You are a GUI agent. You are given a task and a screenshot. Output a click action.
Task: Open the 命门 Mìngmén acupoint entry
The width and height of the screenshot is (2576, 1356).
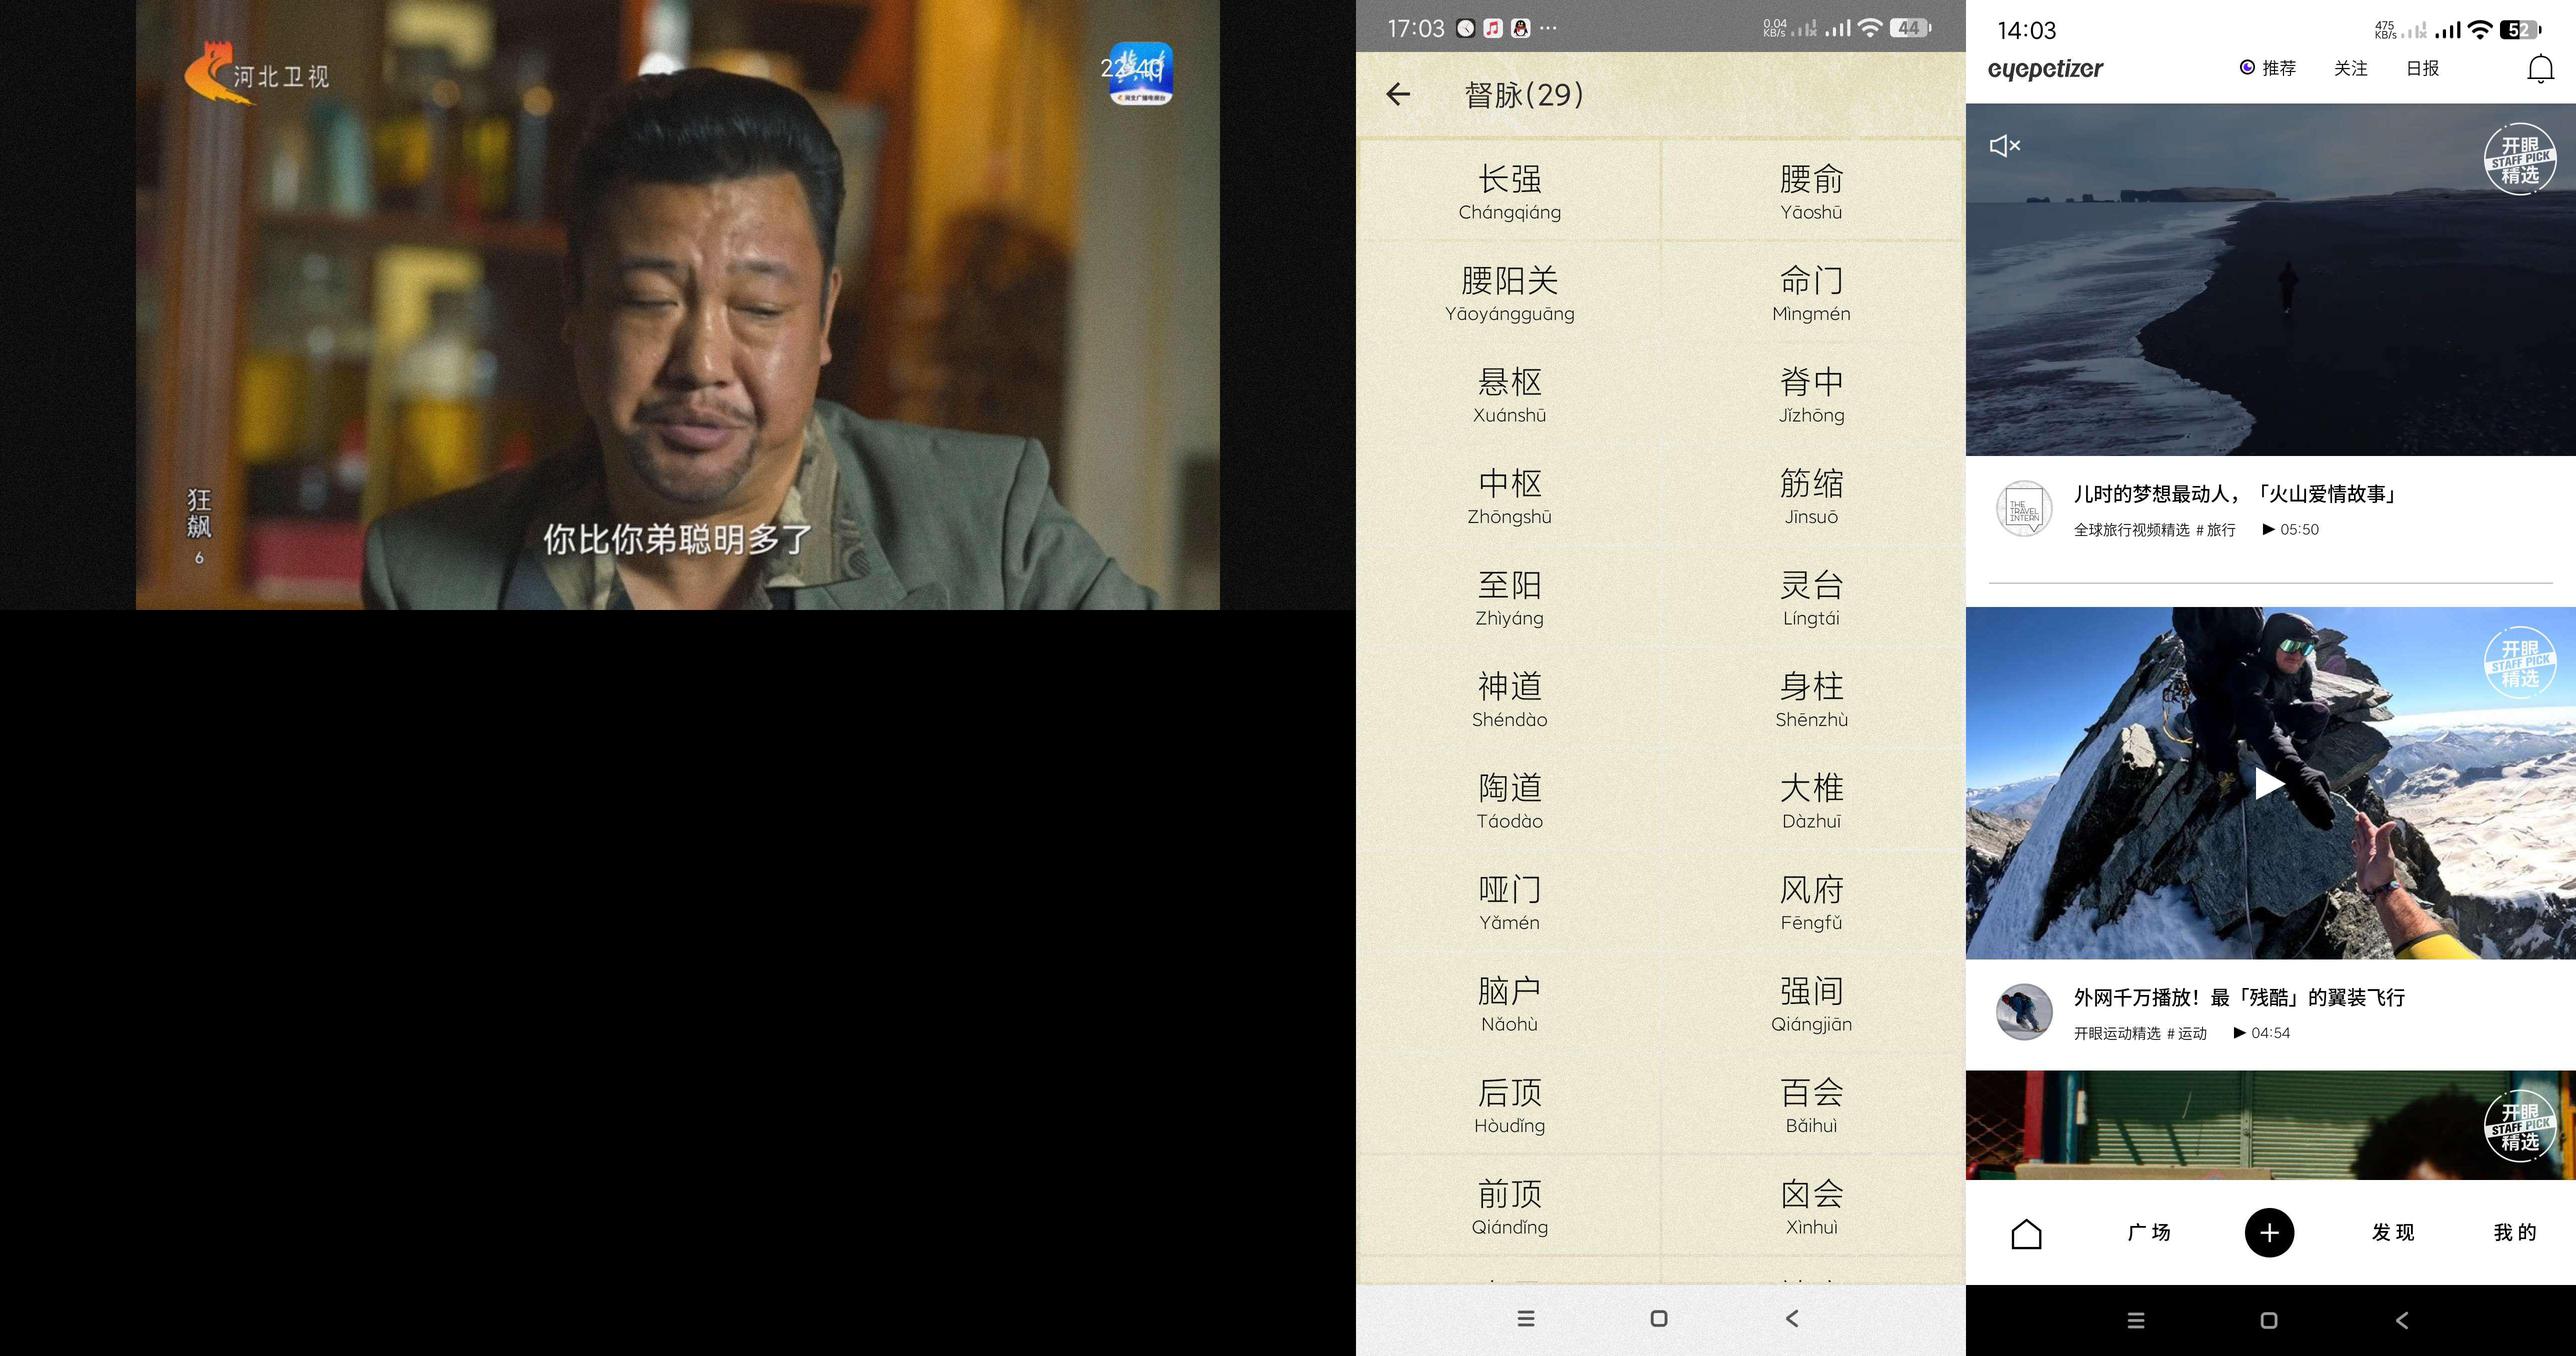pyautogui.click(x=1811, y=292)
